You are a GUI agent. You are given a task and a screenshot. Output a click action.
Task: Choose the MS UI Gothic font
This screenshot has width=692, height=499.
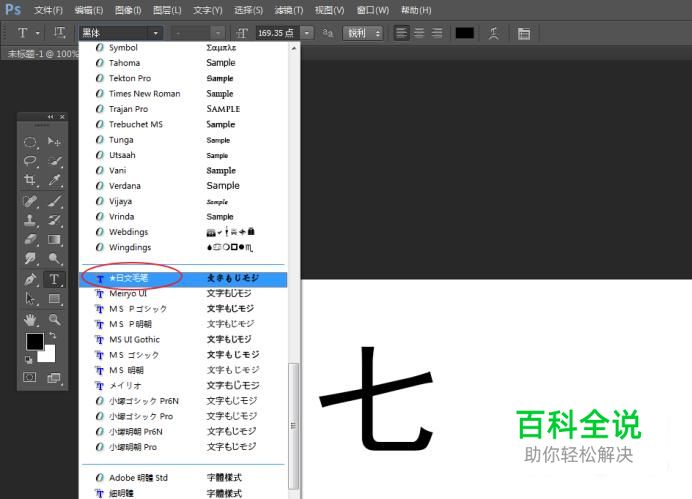pos(183,339)
